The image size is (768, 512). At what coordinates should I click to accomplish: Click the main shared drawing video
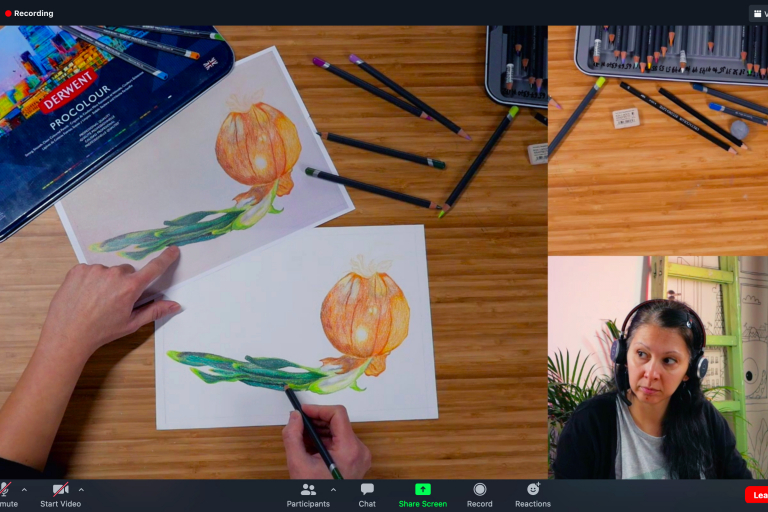273,252
